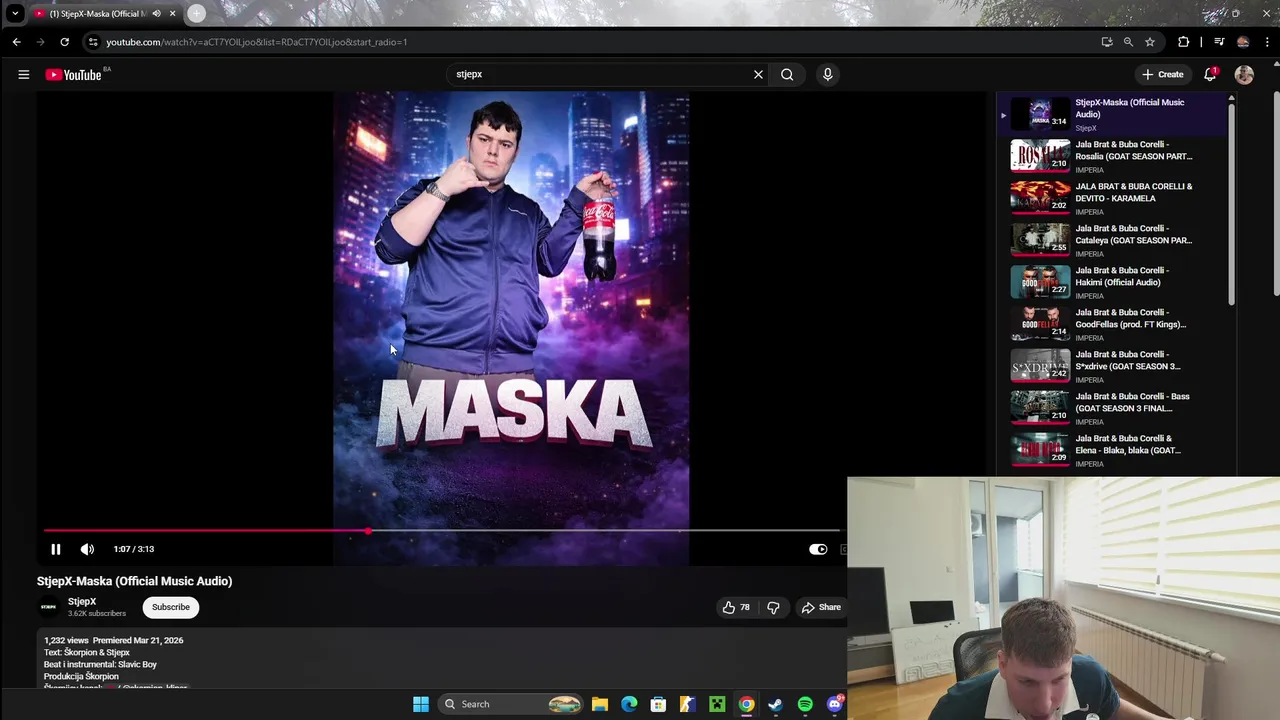
Task: Play Cataleya (GOAT SEASON PAR...) from playlist
Action: pos(1113,240)
